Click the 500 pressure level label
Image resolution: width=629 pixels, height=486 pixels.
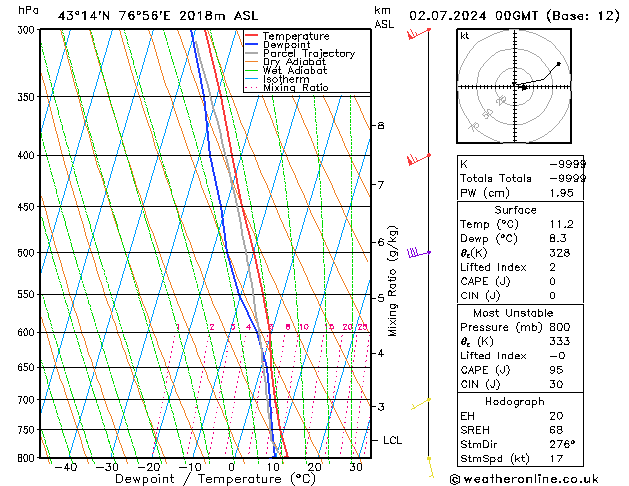28,253
